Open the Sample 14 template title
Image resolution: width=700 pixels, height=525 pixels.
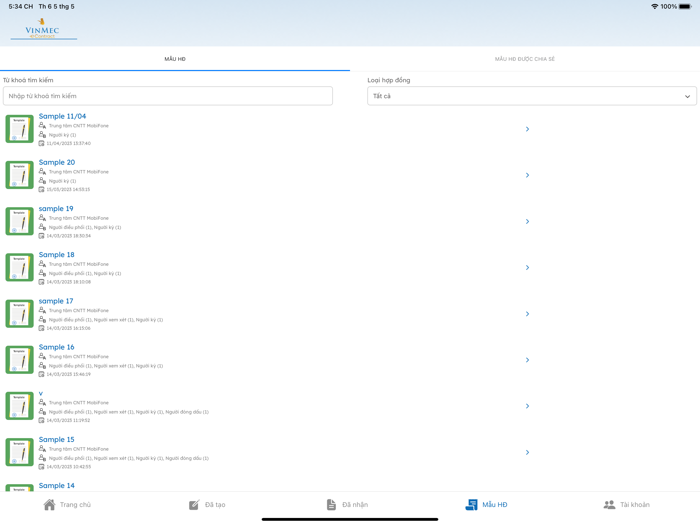tap(57, 485)
